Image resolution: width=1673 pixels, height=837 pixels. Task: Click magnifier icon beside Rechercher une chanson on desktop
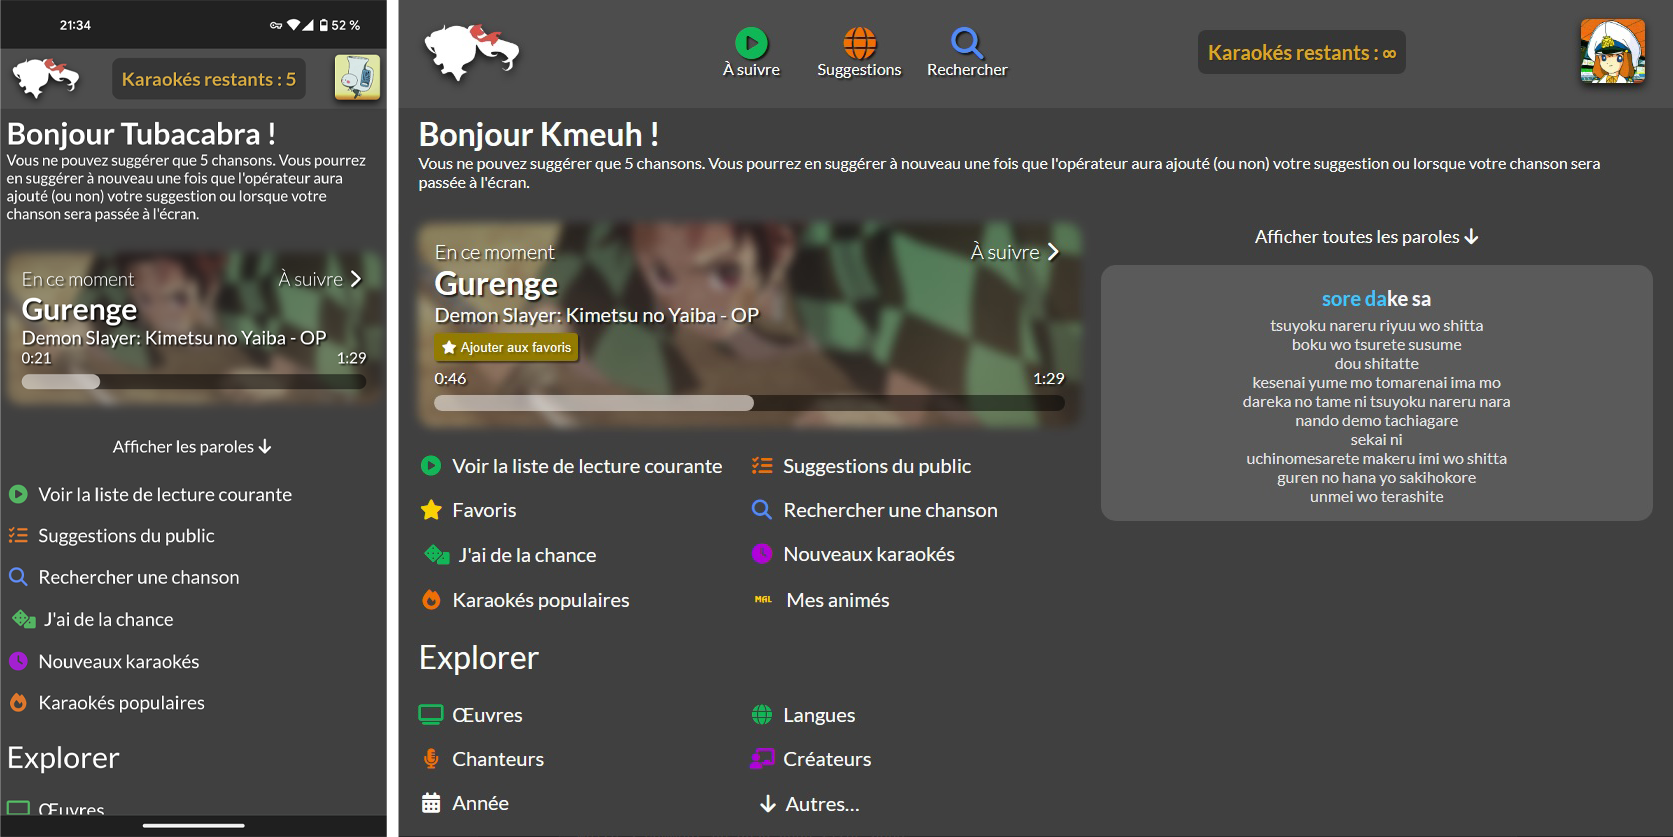coord(762,510)
